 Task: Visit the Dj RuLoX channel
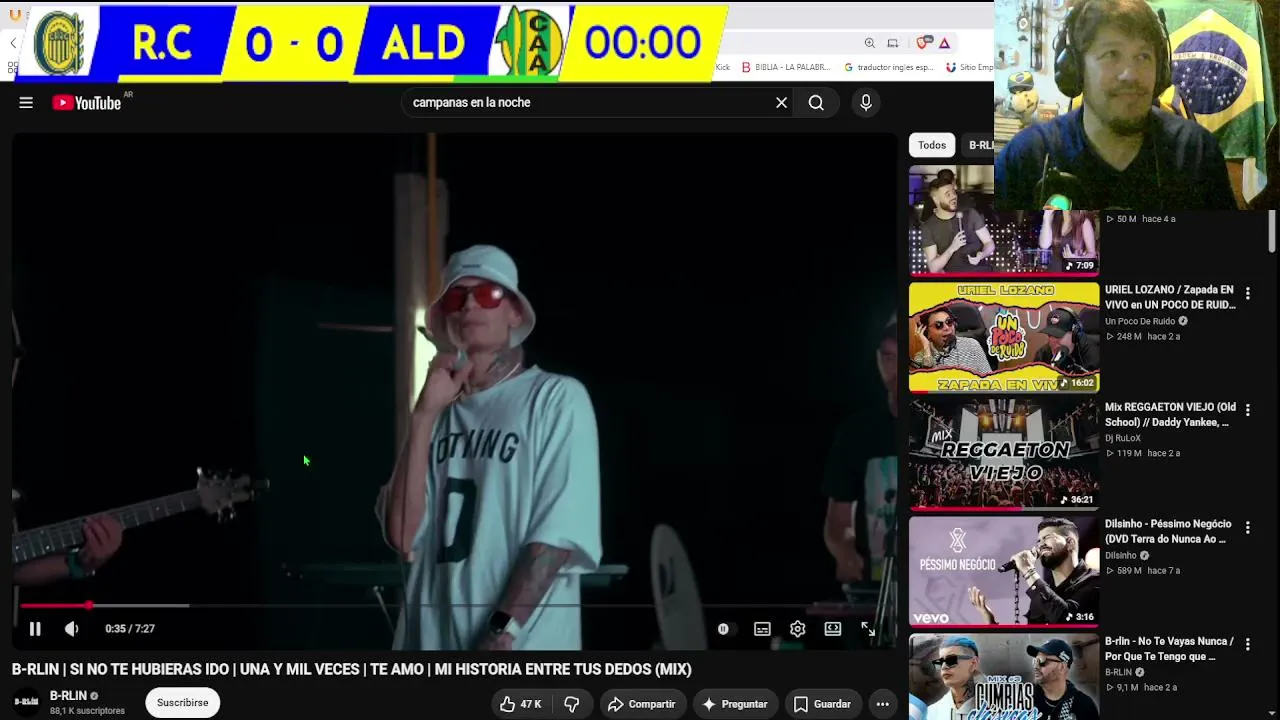pyautogui.click(x=1123, y=438)
